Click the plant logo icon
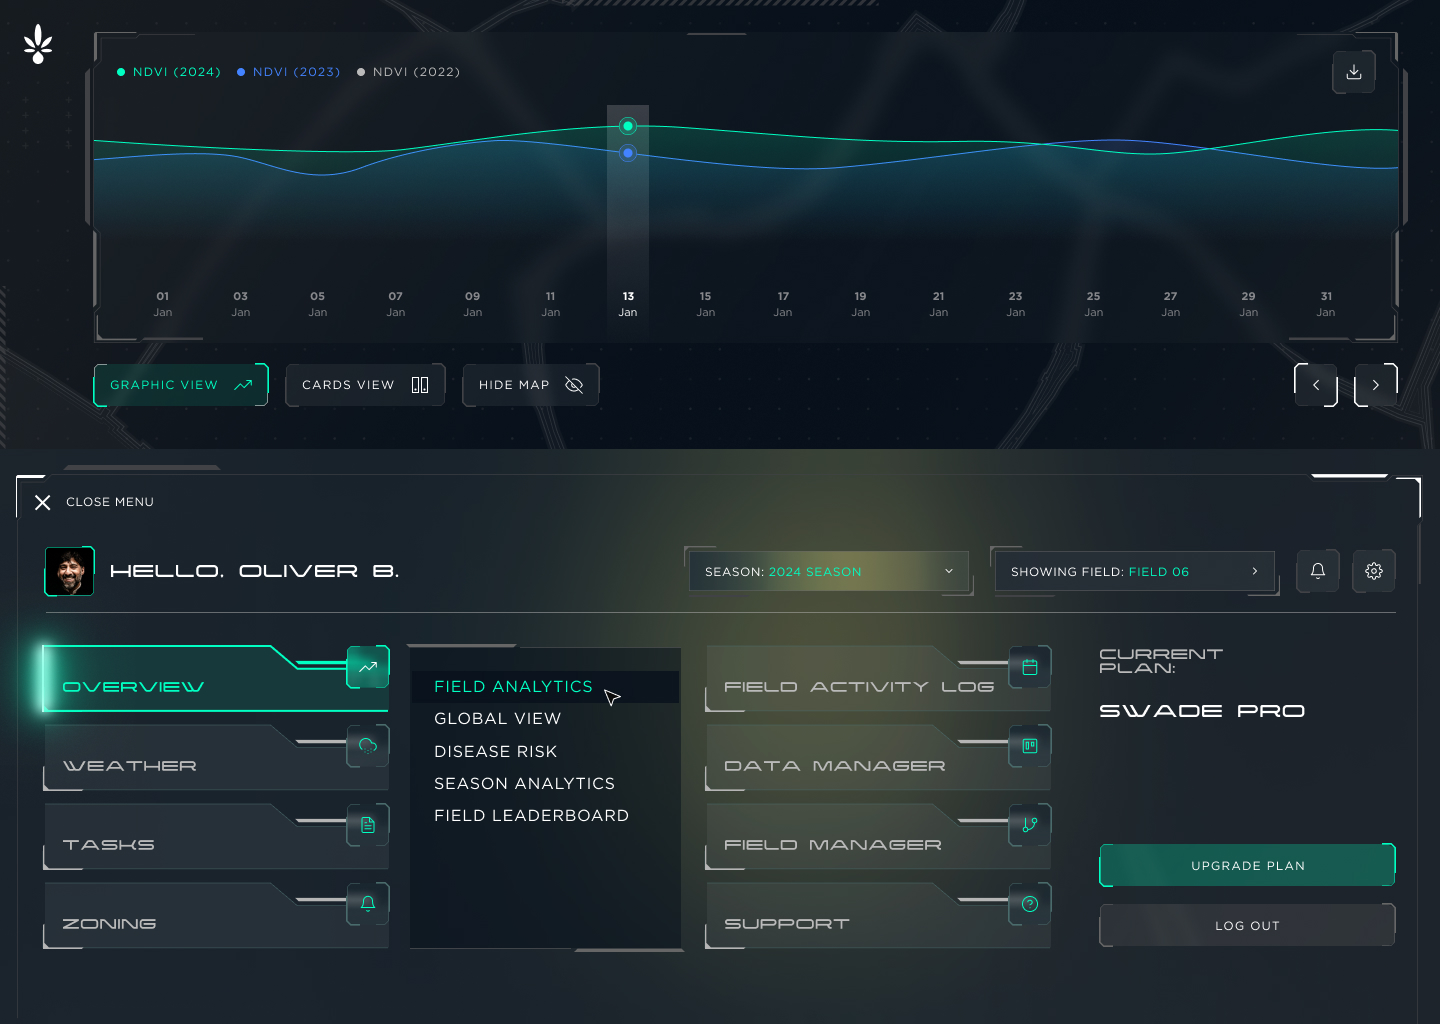Viewport: 1440px width, 1024px height. point(38,44)
